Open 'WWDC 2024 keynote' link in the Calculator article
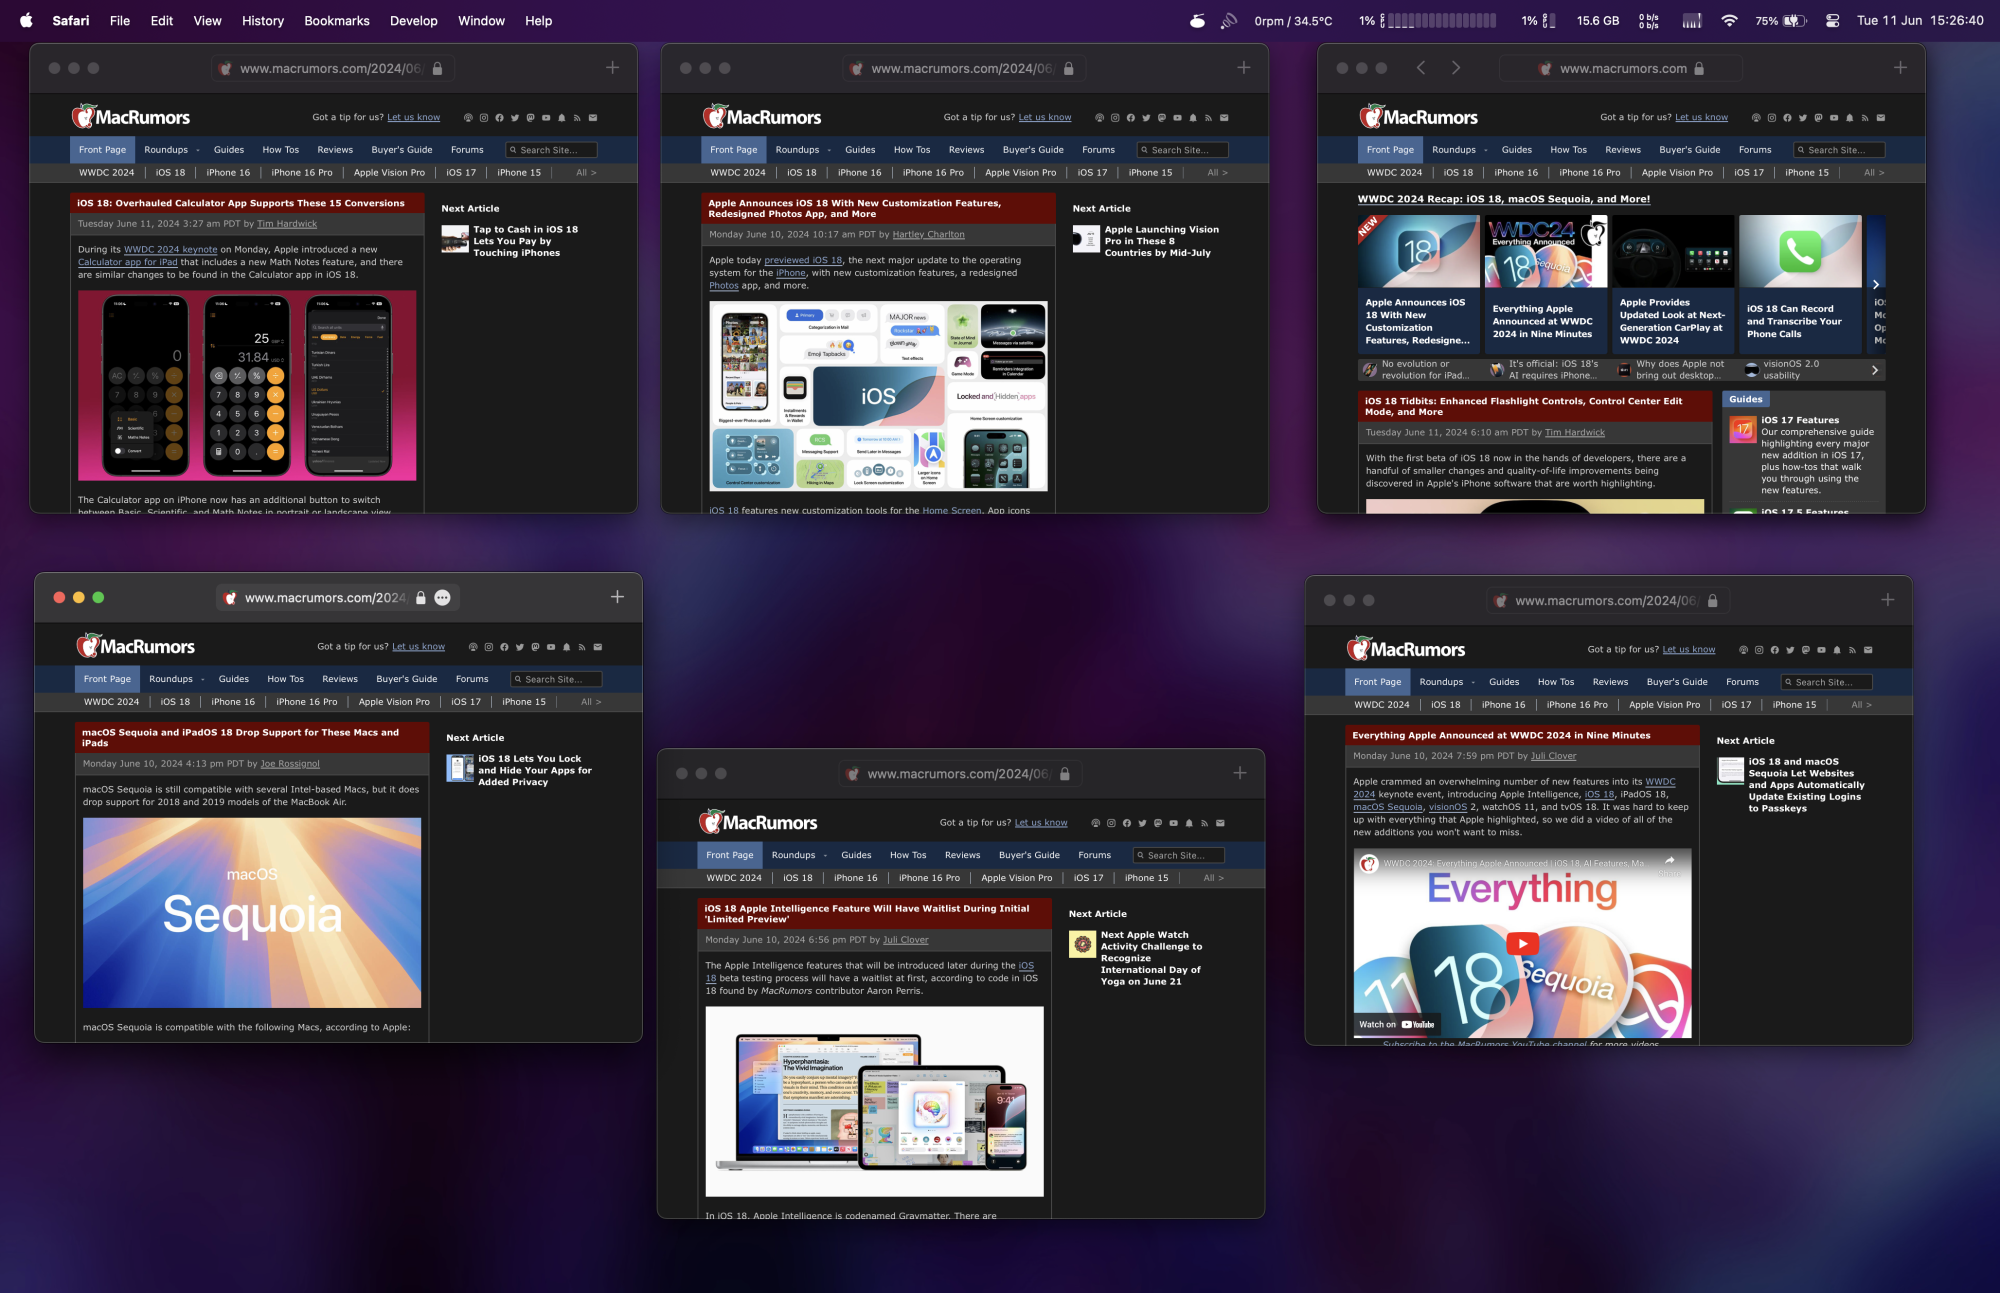Viewport: 2000px width, 1293px height. (x=170, y=250)
